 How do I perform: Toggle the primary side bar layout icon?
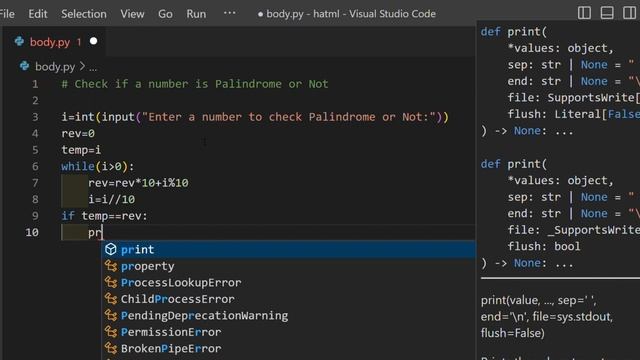(584, 13)
